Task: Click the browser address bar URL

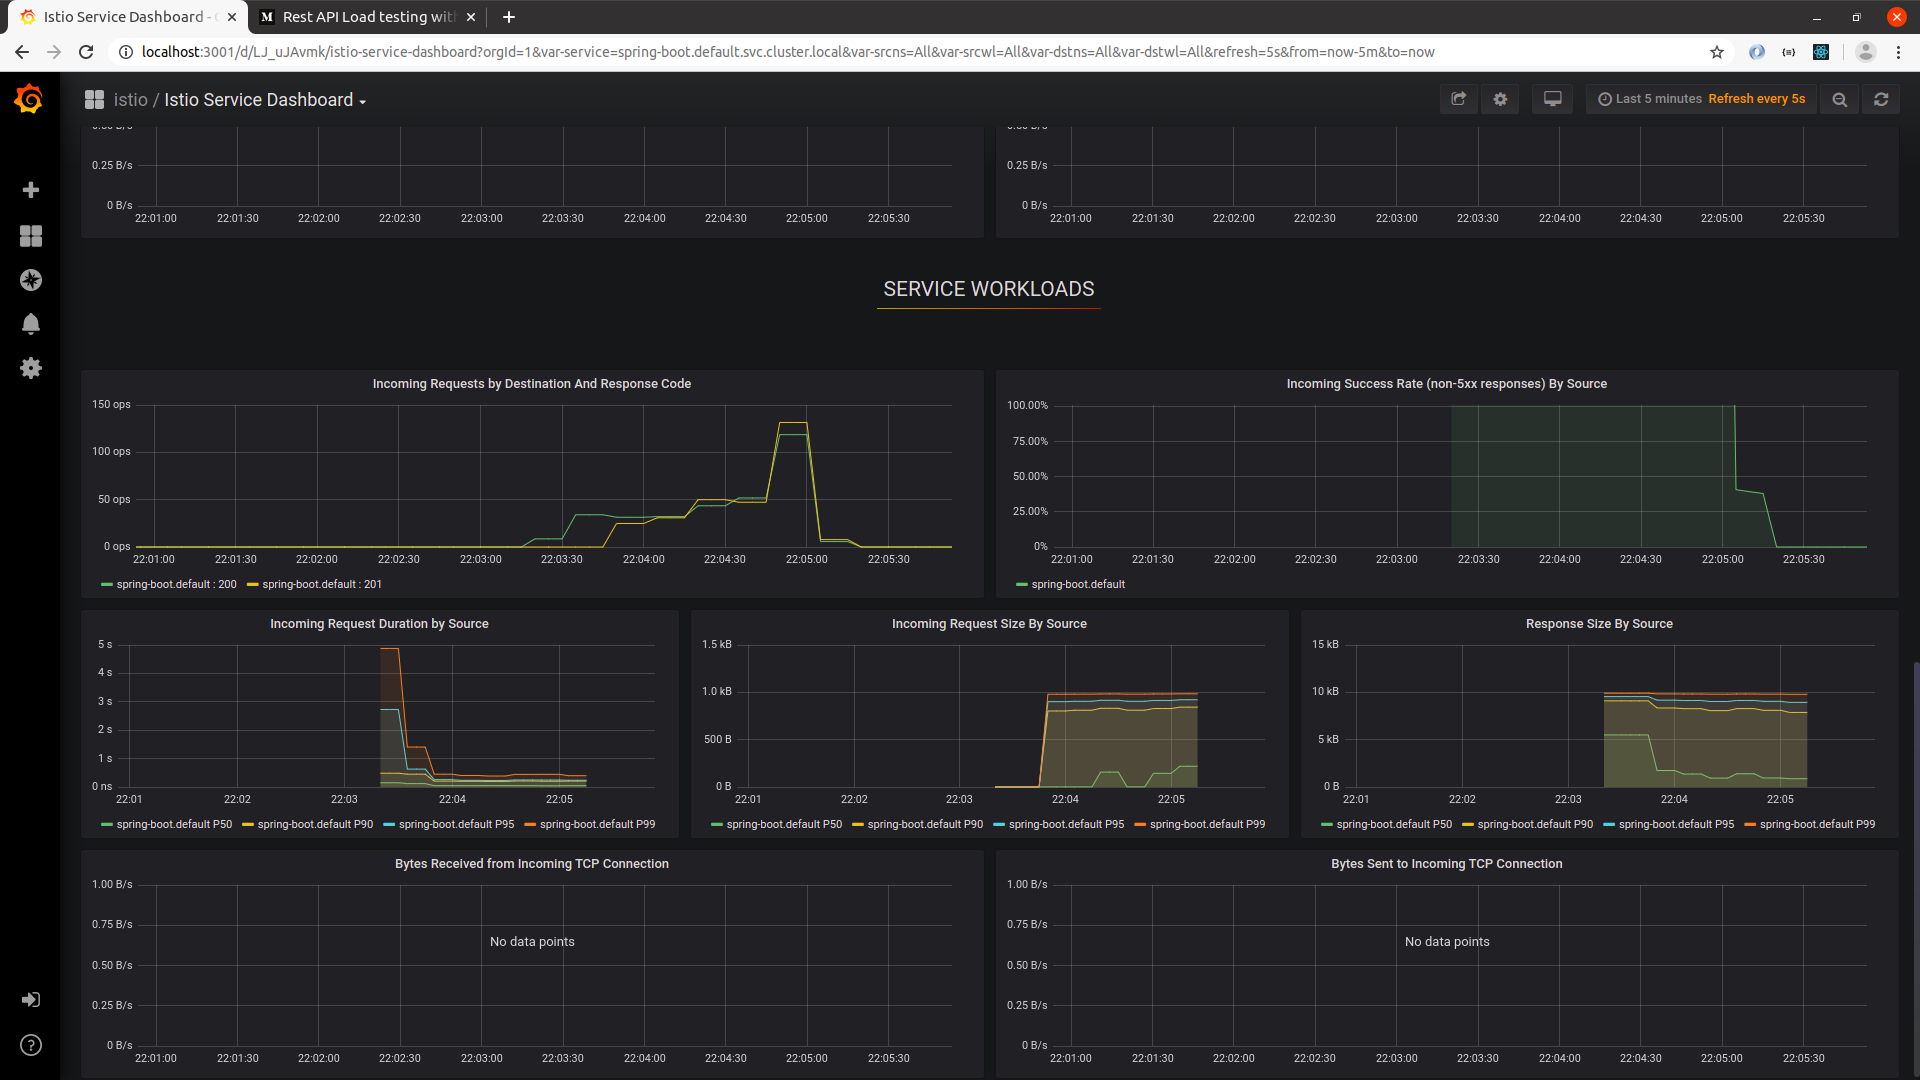Action: pyautogui.click(x=788, y=52)
